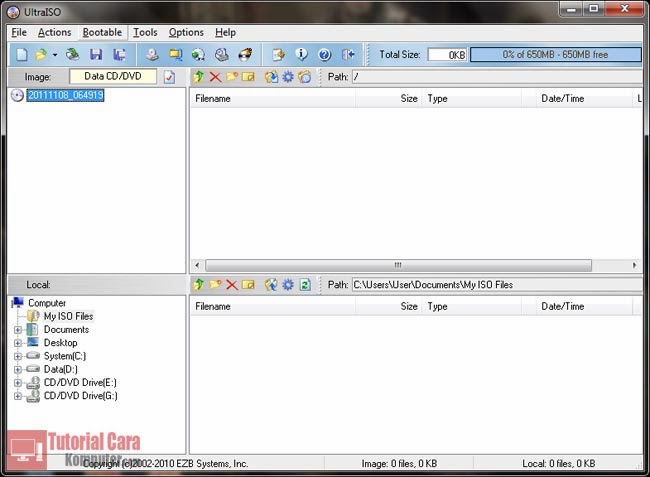Click the Local Path field with My ISO Files
This screenshot has height=477, width=650.
(x=497, y=285)
